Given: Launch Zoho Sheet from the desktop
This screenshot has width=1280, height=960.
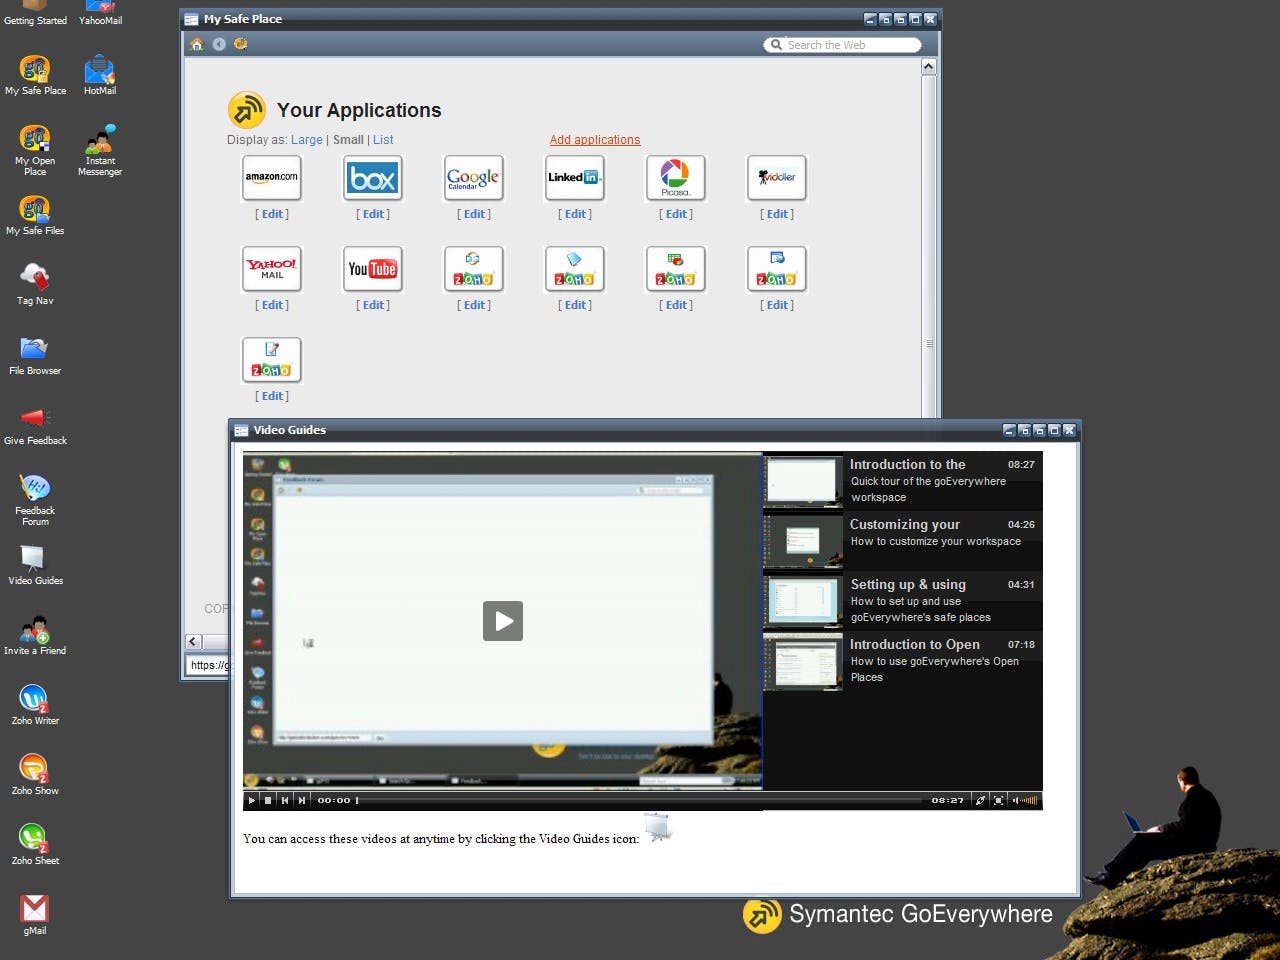Looking at the screenshot, I should click(x=35, y=845).
